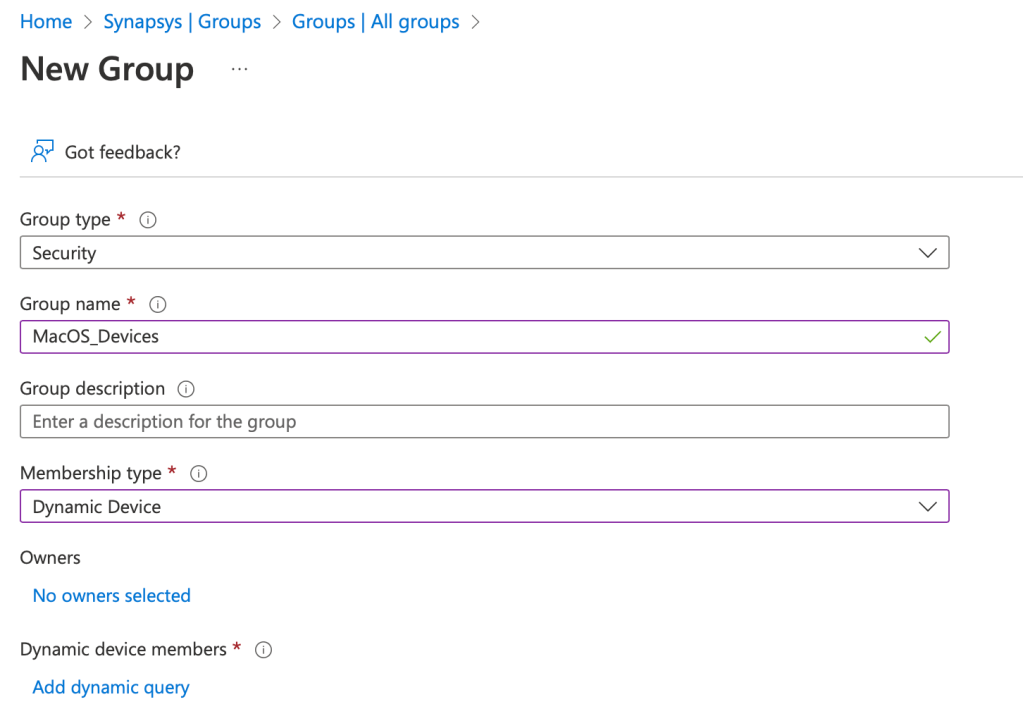
Task: Open the ellipsis menu beside New Group
Action: [x=239, y=69]
